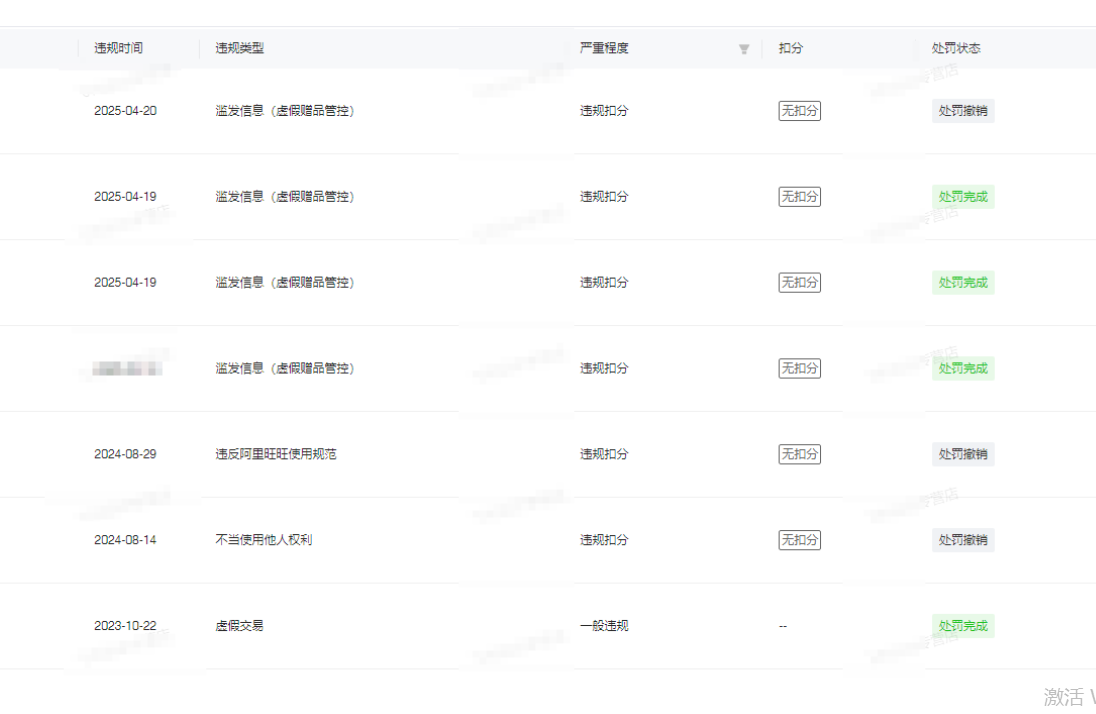The height and width of the screenshot is (714, 1096).
Task: Open the 不当使用他人权利 violation entry
Action: [264, 540]
